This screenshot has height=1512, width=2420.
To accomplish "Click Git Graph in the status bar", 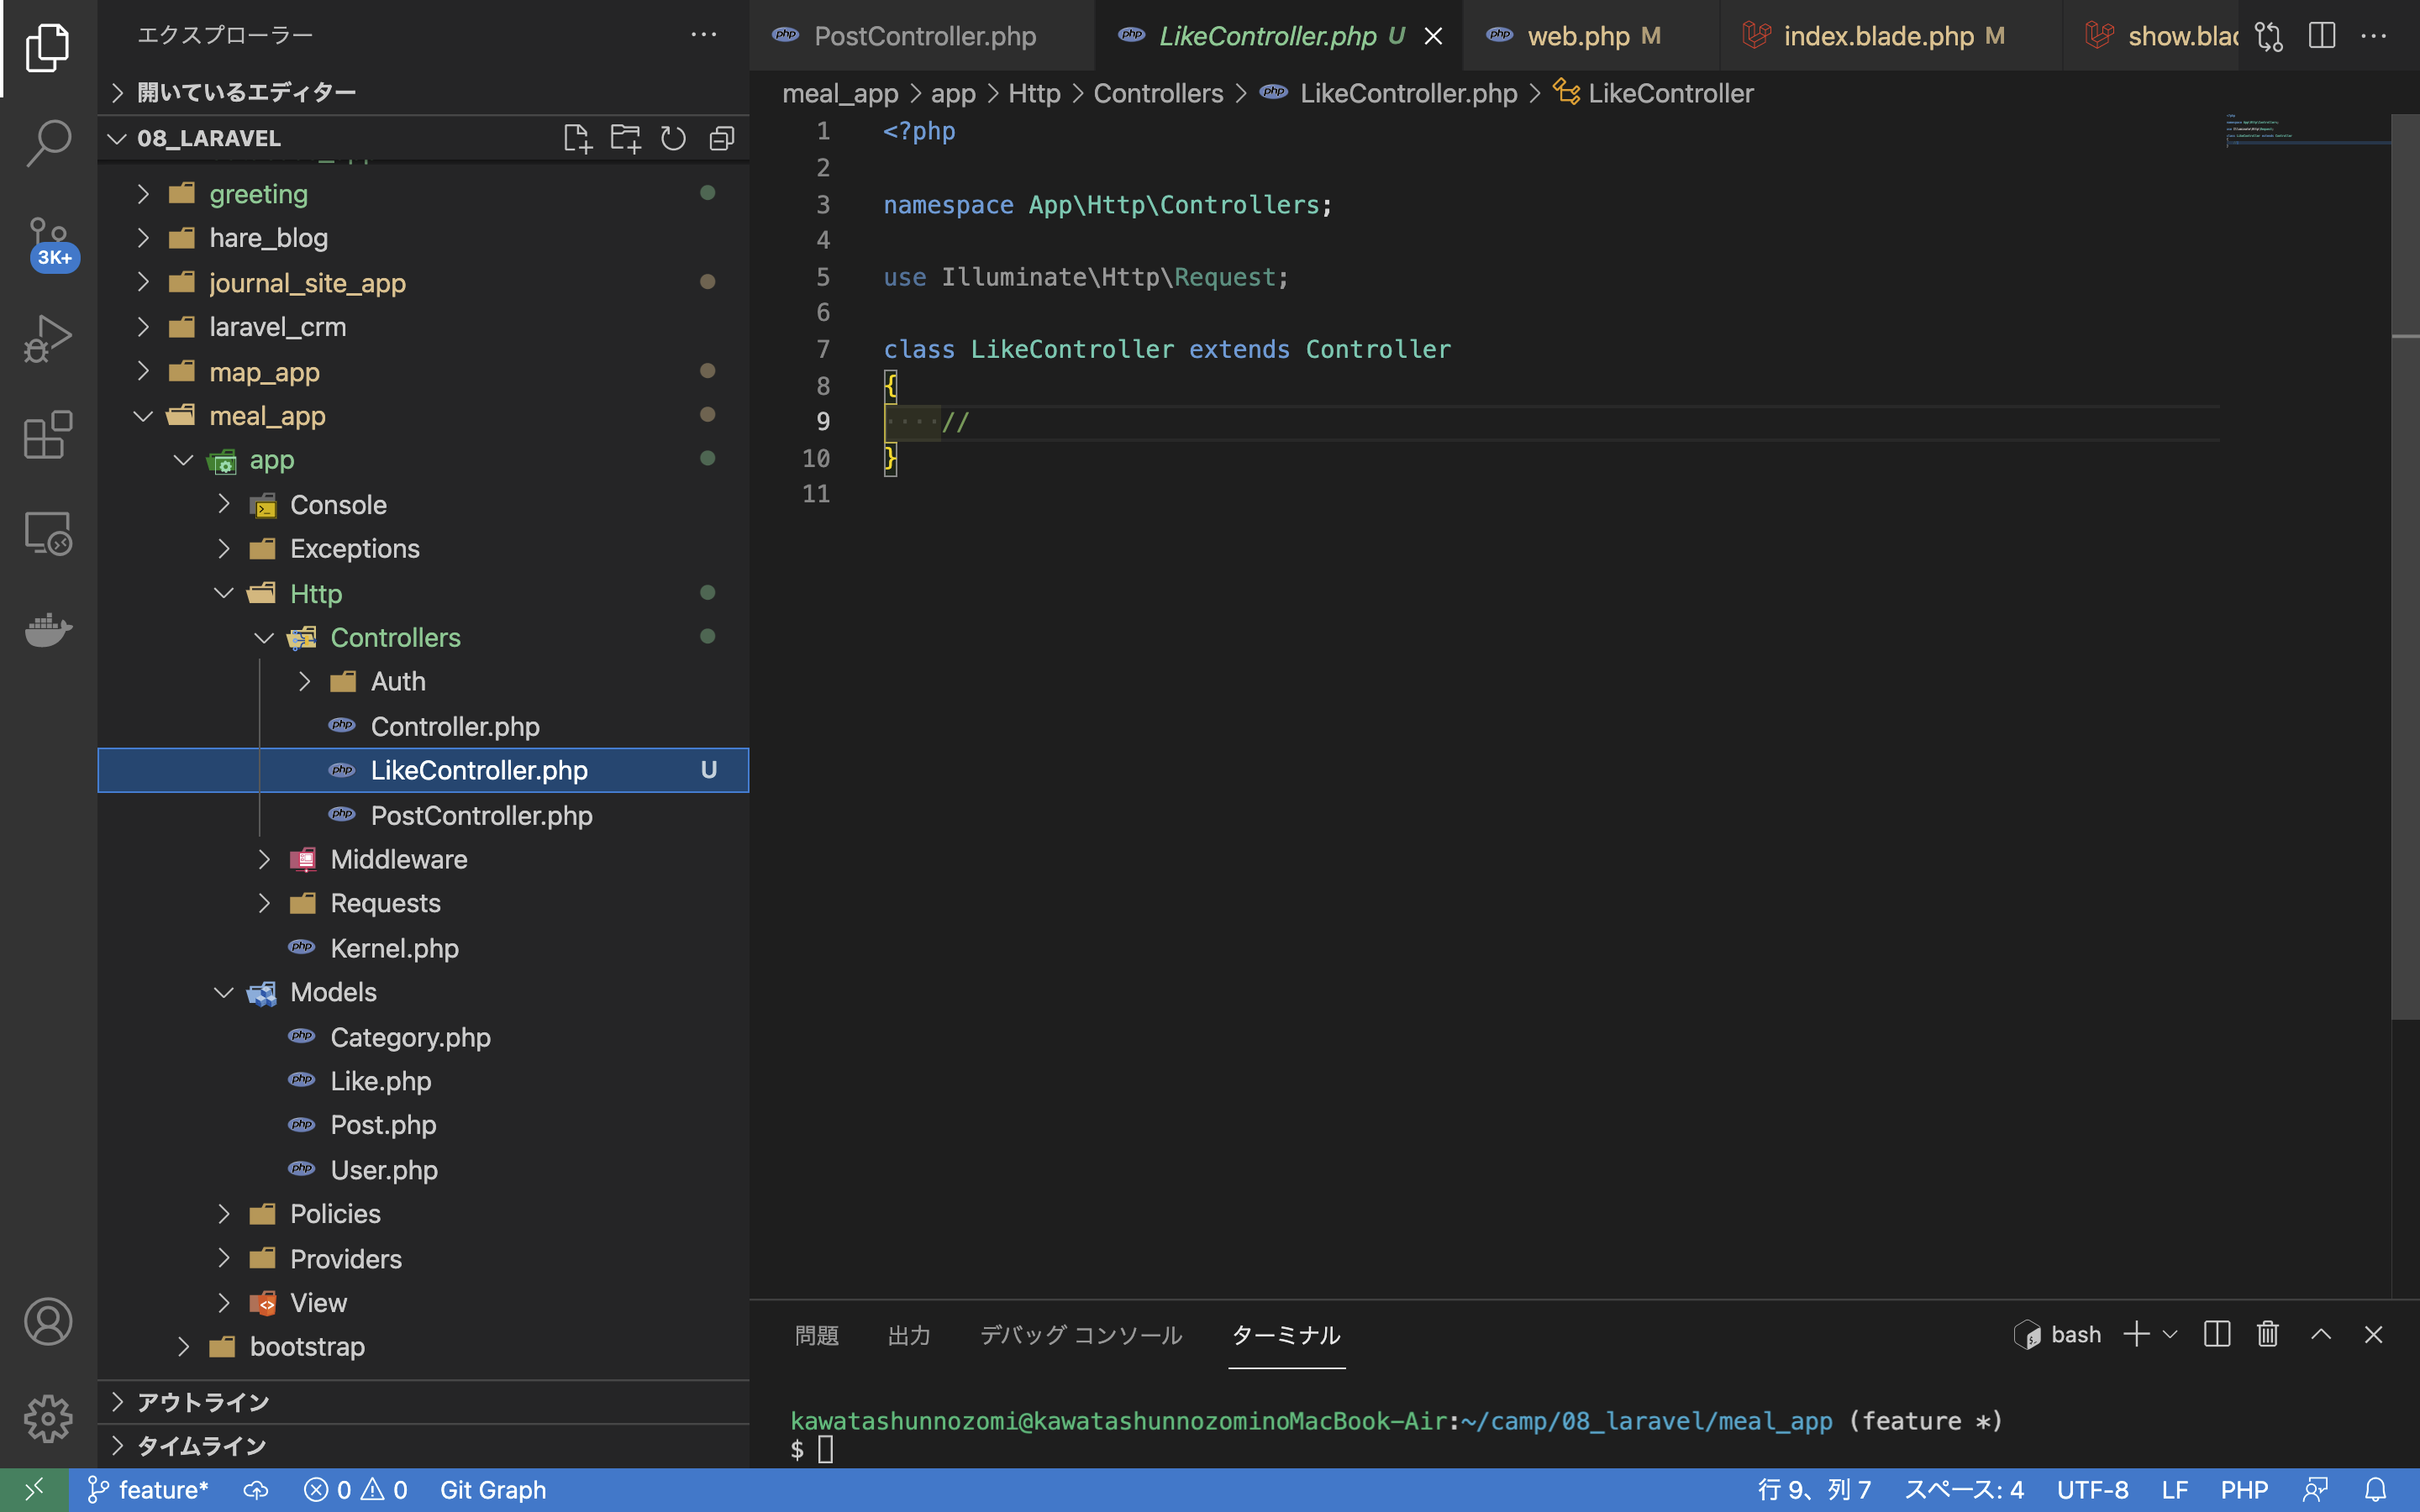I will [492, 1490].
